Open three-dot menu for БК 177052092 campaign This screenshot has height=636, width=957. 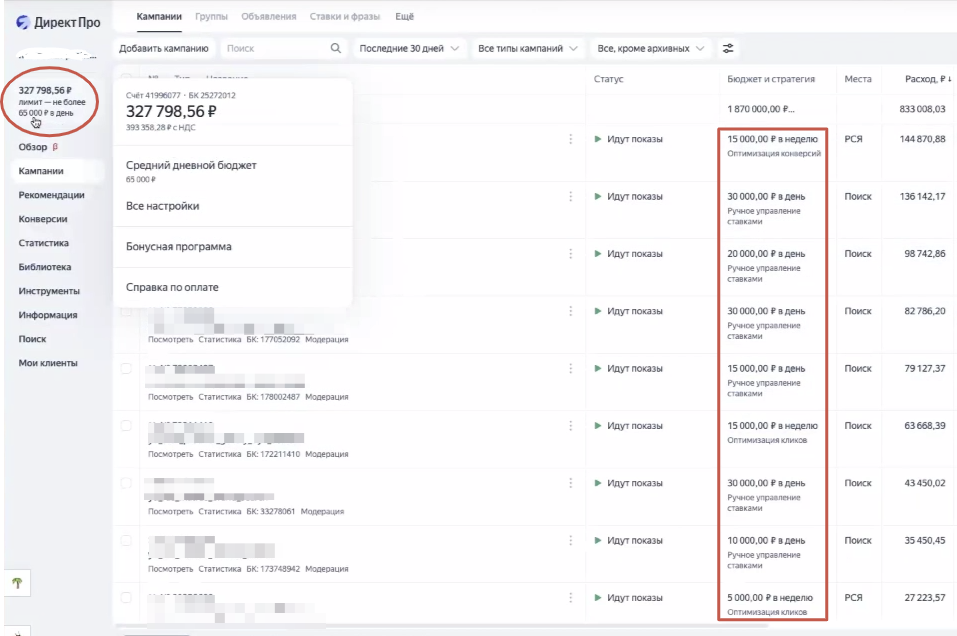point(571,311)
